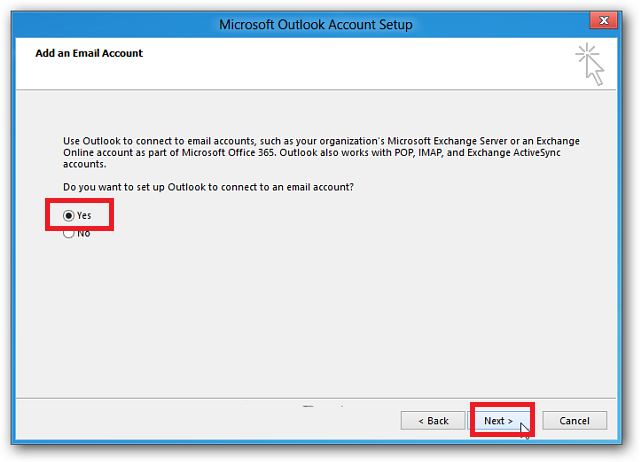Click the arrow pointer part of wizard icon
This screenshot has height=462, width=640.
(595, 71)
